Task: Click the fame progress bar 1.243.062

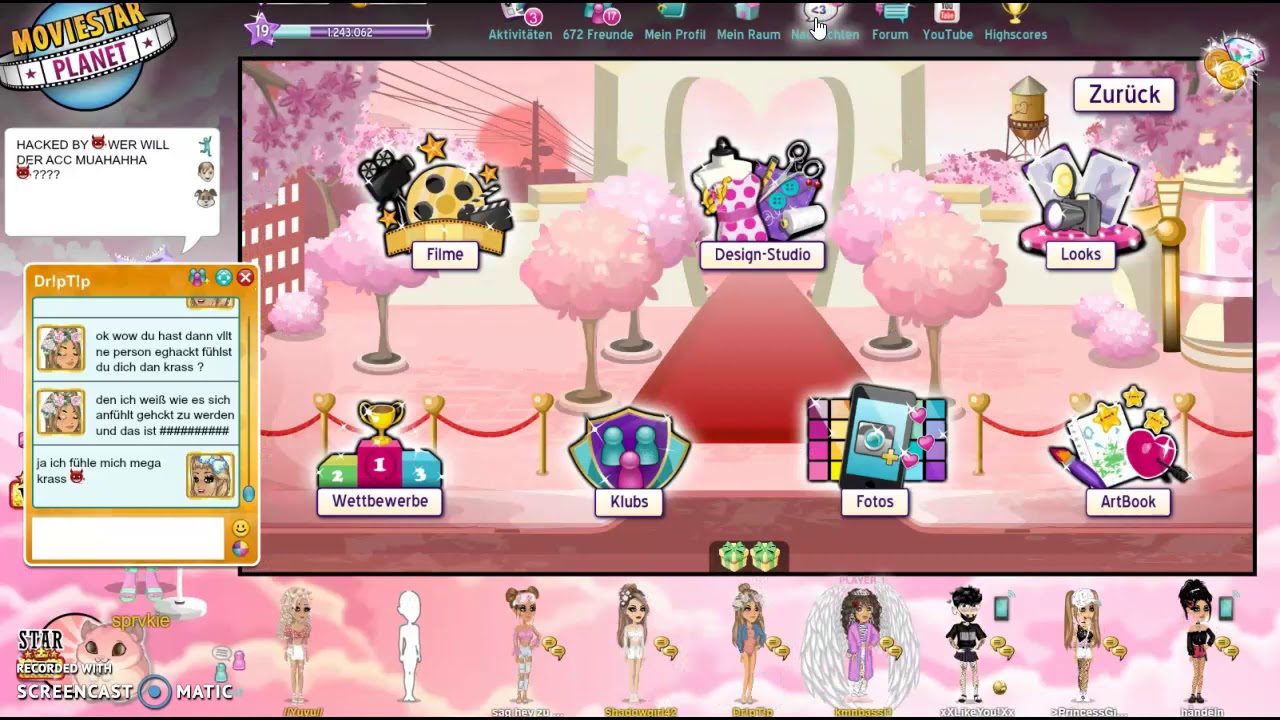Action: tap(350, 32)
